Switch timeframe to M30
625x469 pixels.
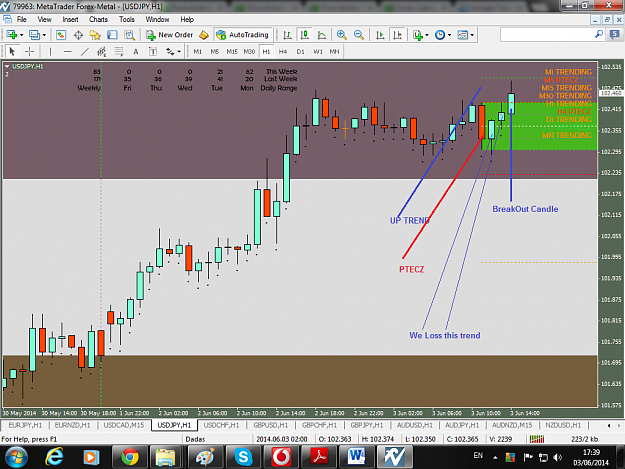coord(249,51)
